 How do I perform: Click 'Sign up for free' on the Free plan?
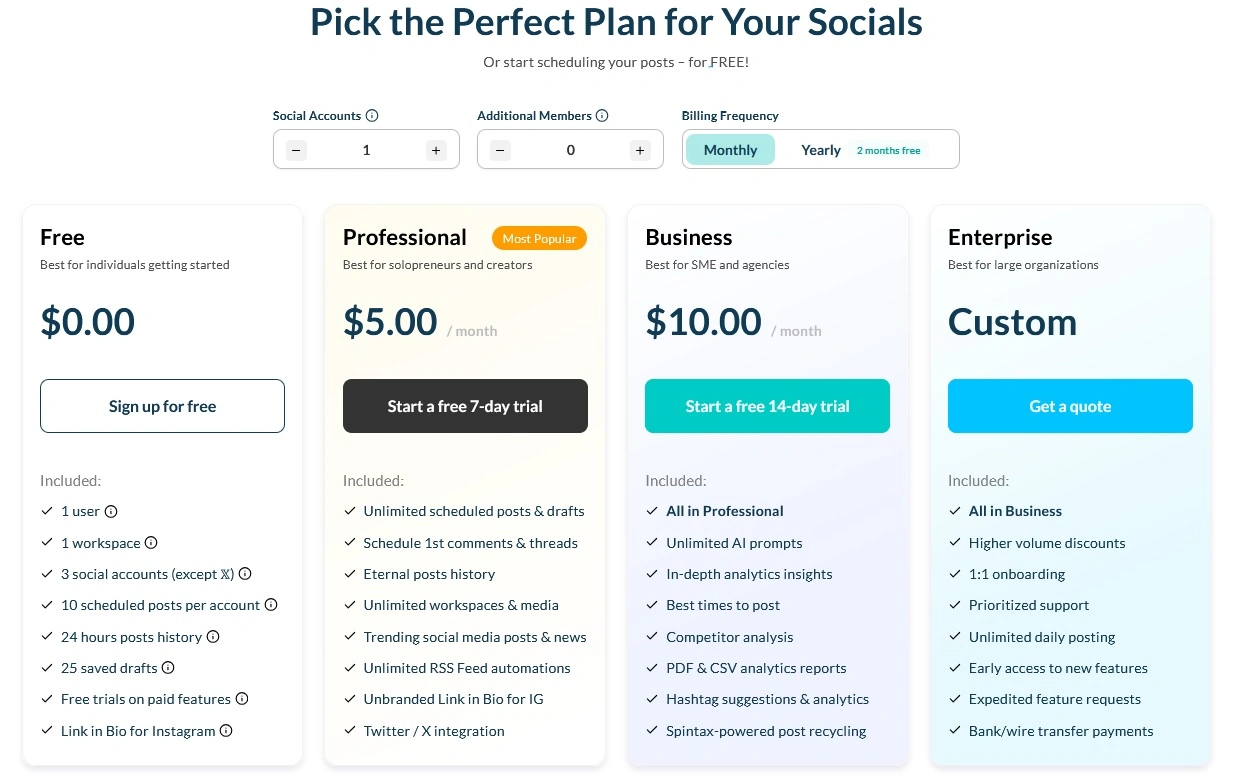(162, 406)
